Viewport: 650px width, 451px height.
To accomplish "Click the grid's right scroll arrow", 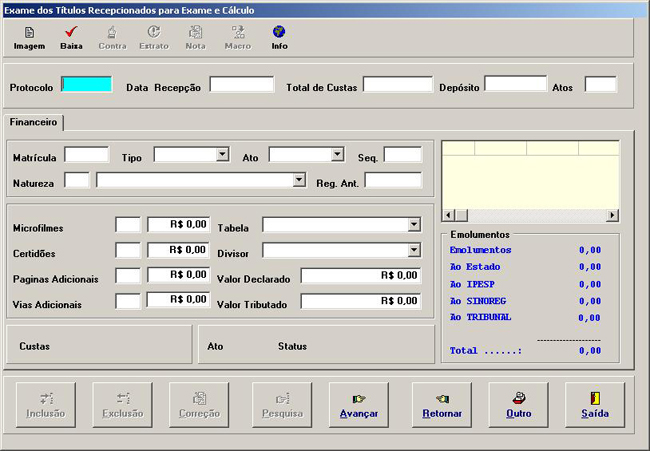I will point(612,215).
